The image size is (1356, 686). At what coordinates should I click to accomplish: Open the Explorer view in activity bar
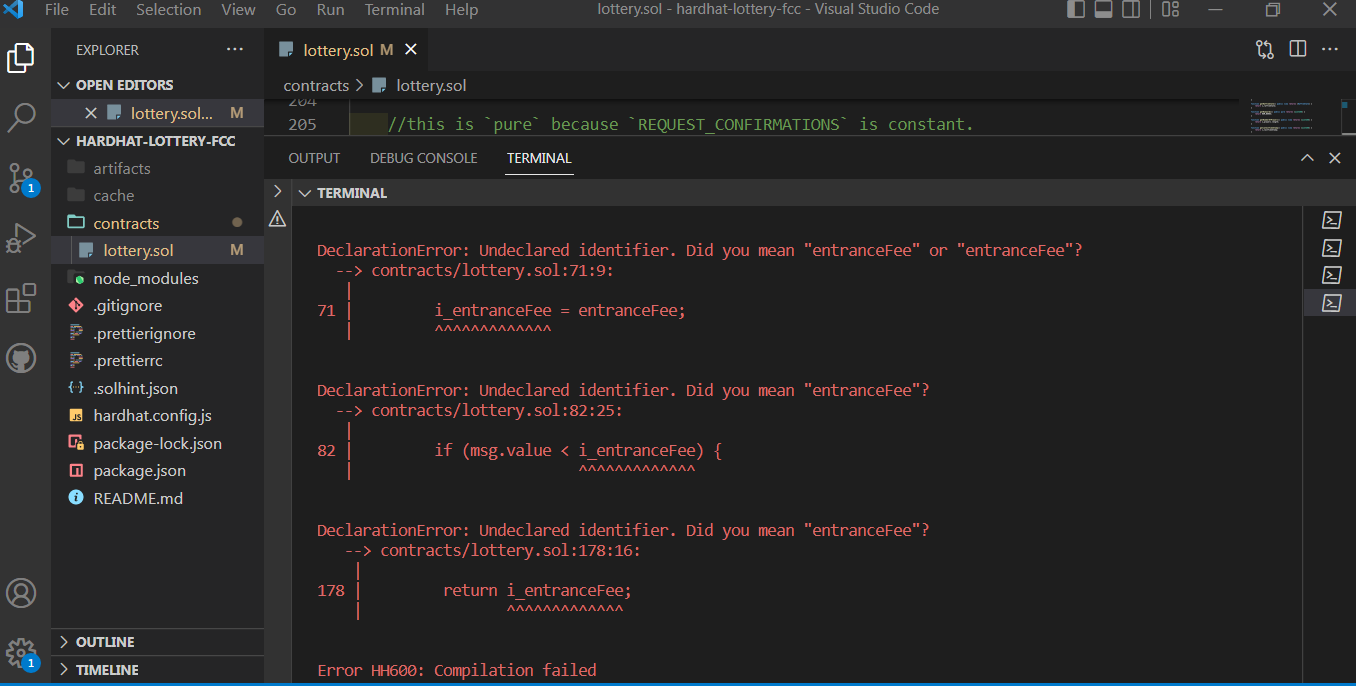click(21, 58)
